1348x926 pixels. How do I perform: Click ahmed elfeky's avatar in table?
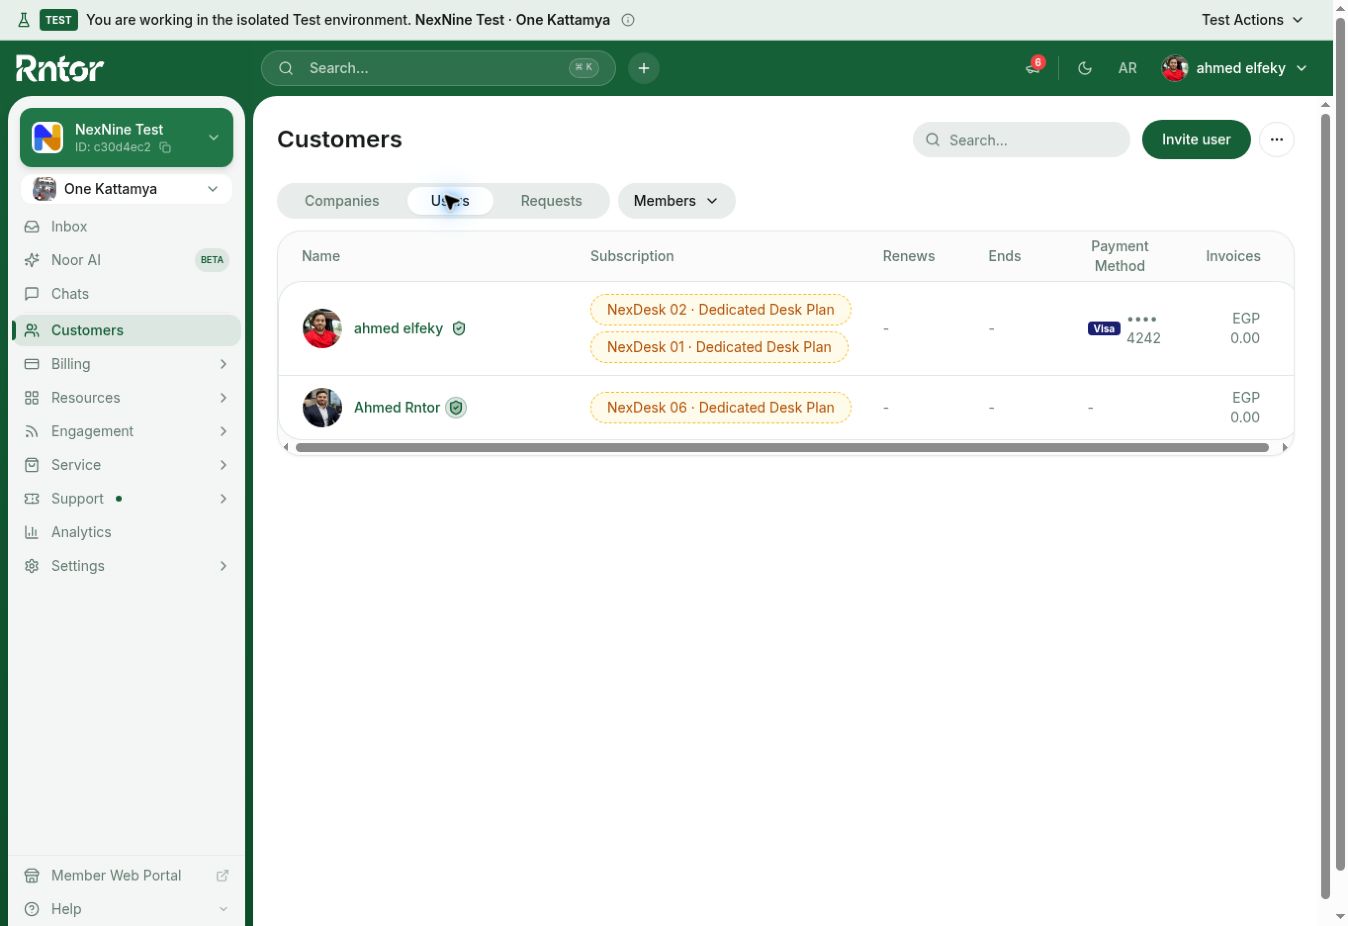coord(322,328)
